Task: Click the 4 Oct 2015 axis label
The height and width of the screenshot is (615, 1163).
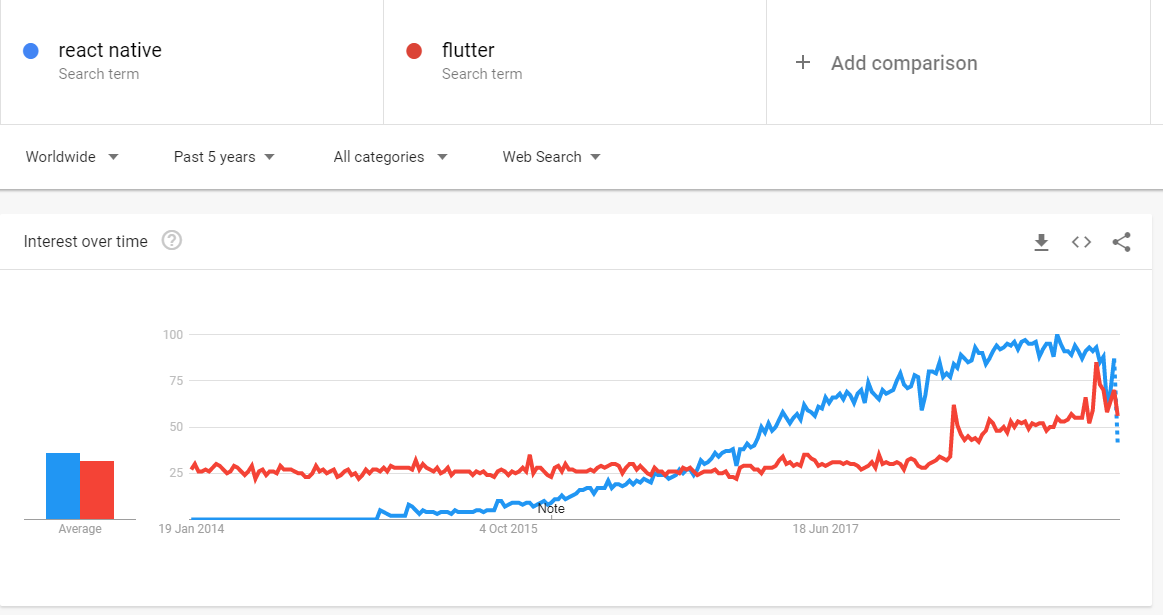Action: pyautogui.click(x=508, y=529)
